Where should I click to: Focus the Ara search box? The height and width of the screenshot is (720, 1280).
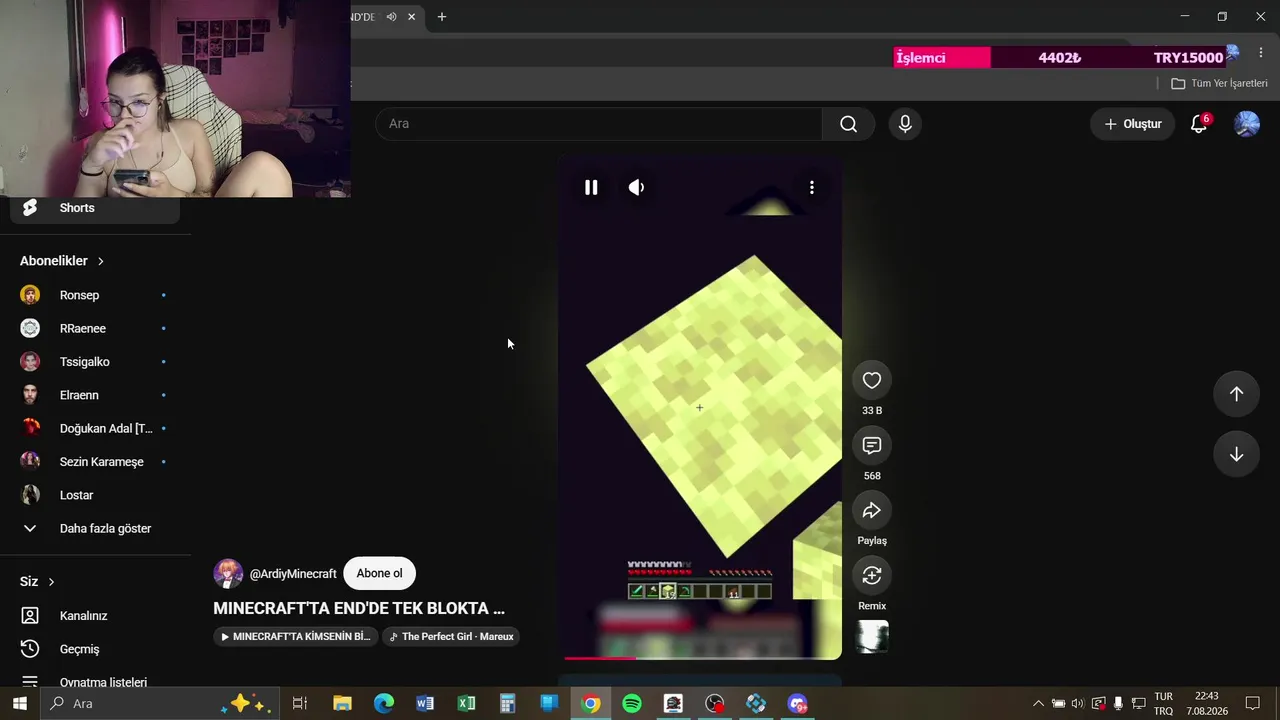(x=599, y=124)
